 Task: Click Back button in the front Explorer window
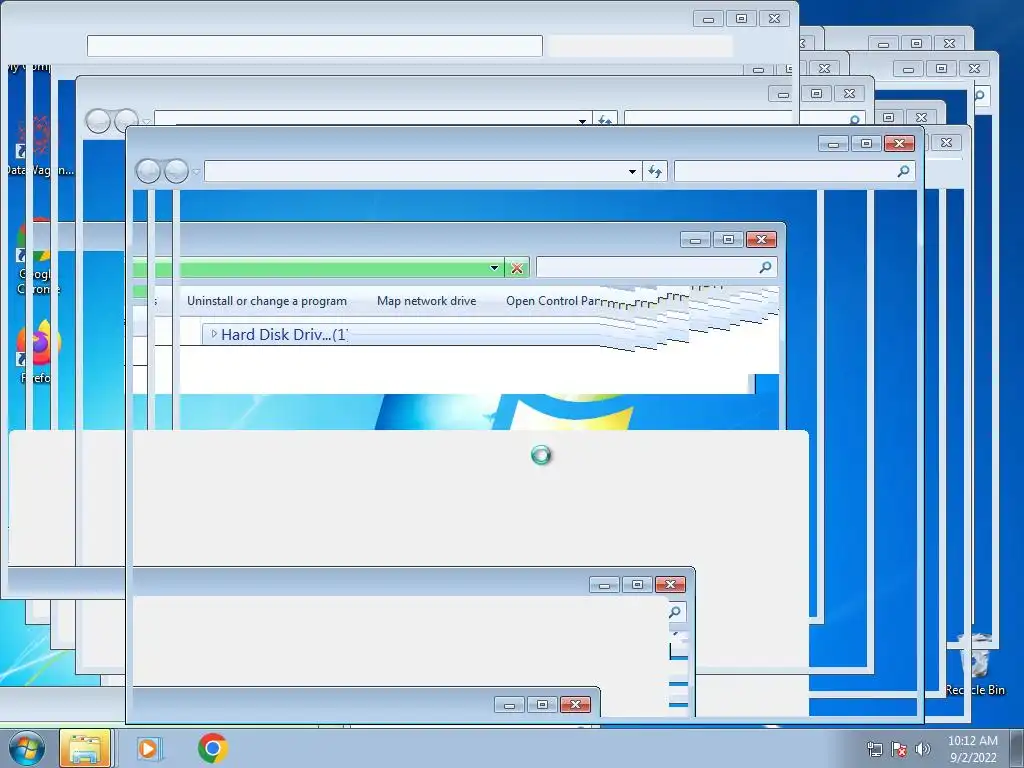(x=148, y=171)
